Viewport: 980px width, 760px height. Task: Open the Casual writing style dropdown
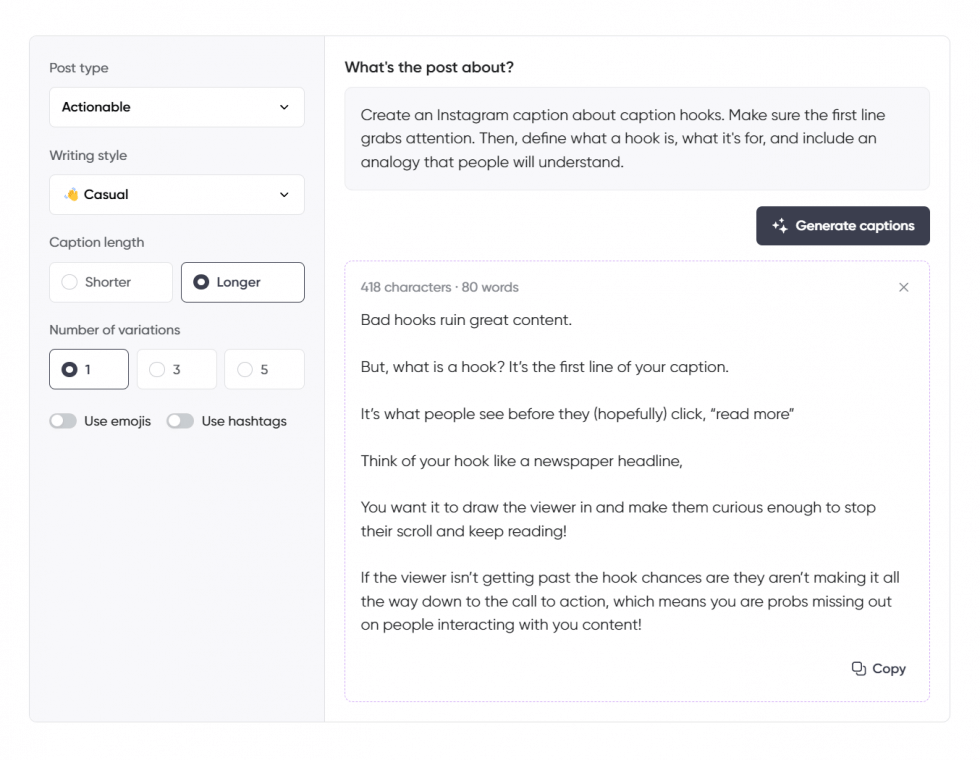pos(176,194)
